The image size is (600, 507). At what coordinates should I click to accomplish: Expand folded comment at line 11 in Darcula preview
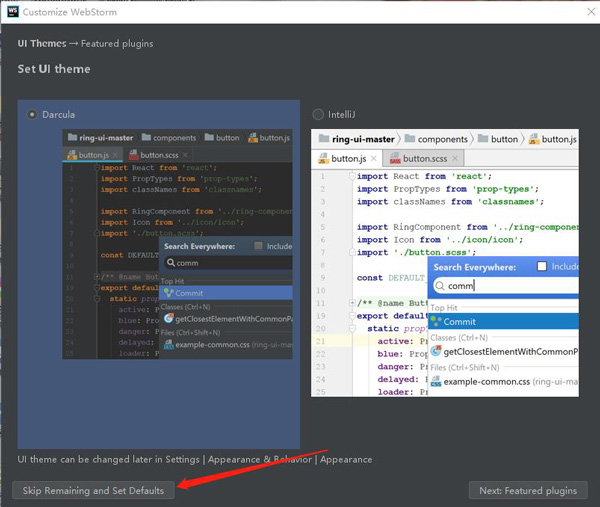[97, 277]
